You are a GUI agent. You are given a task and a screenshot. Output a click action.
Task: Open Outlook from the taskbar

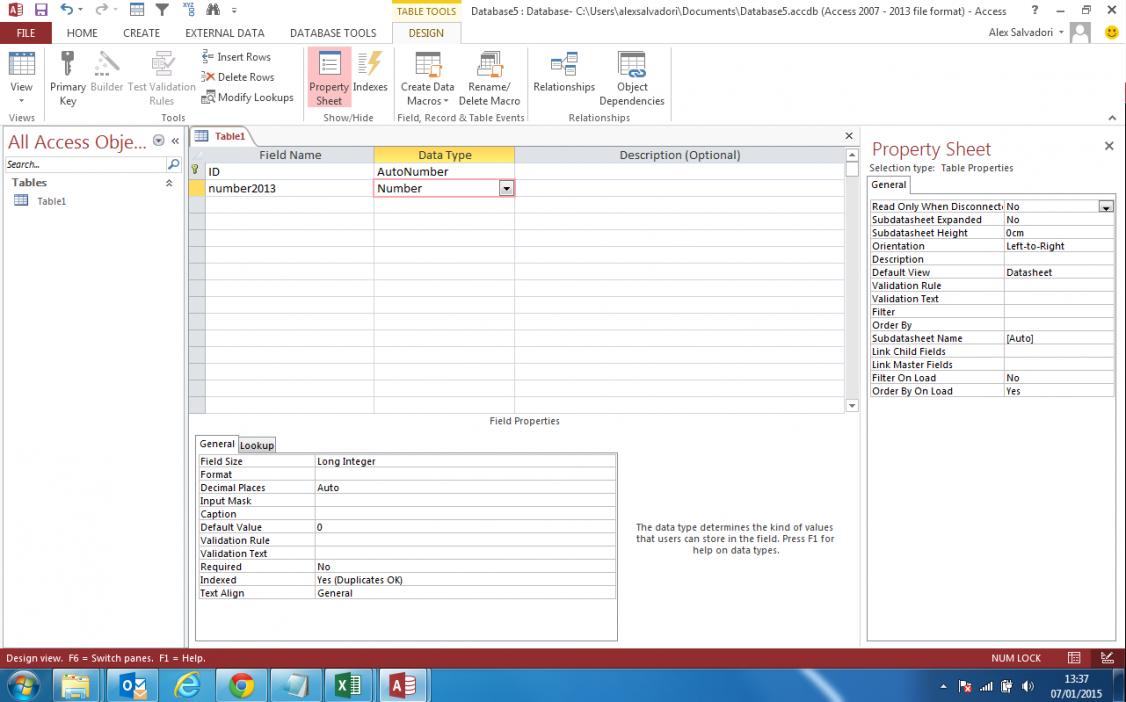point(134,685)
